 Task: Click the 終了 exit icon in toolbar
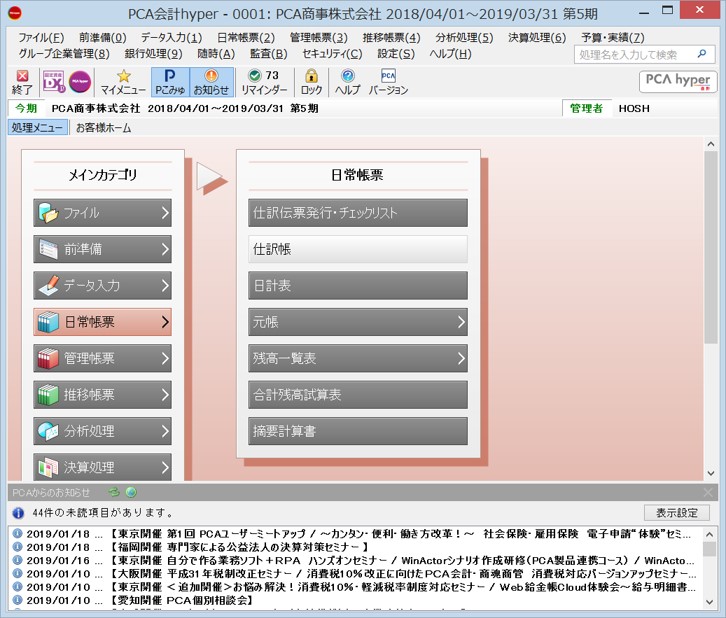coord(22,82)
